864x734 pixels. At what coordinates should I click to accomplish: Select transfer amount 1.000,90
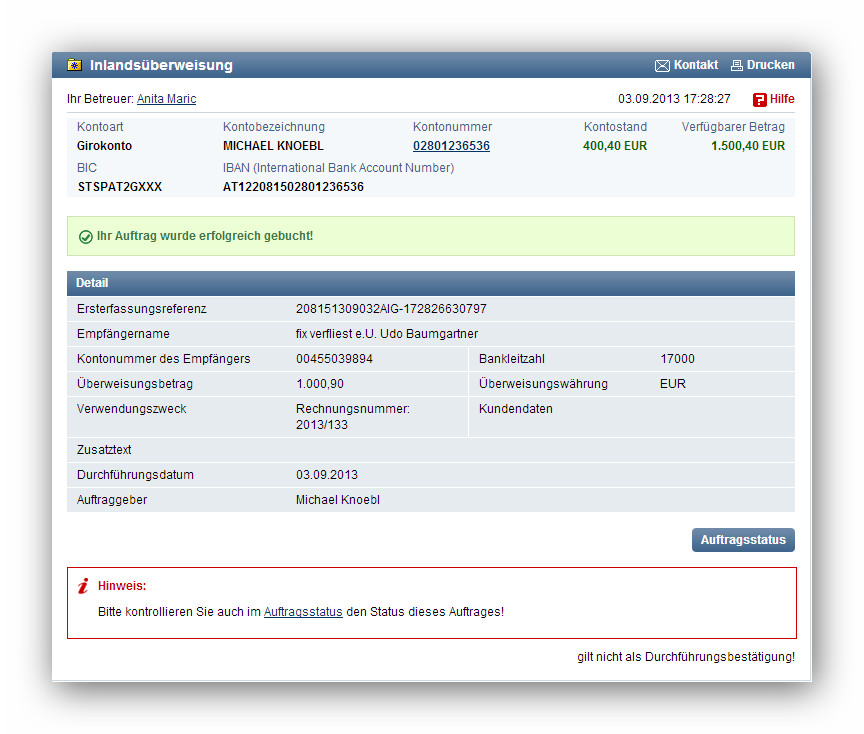[320, 384]
